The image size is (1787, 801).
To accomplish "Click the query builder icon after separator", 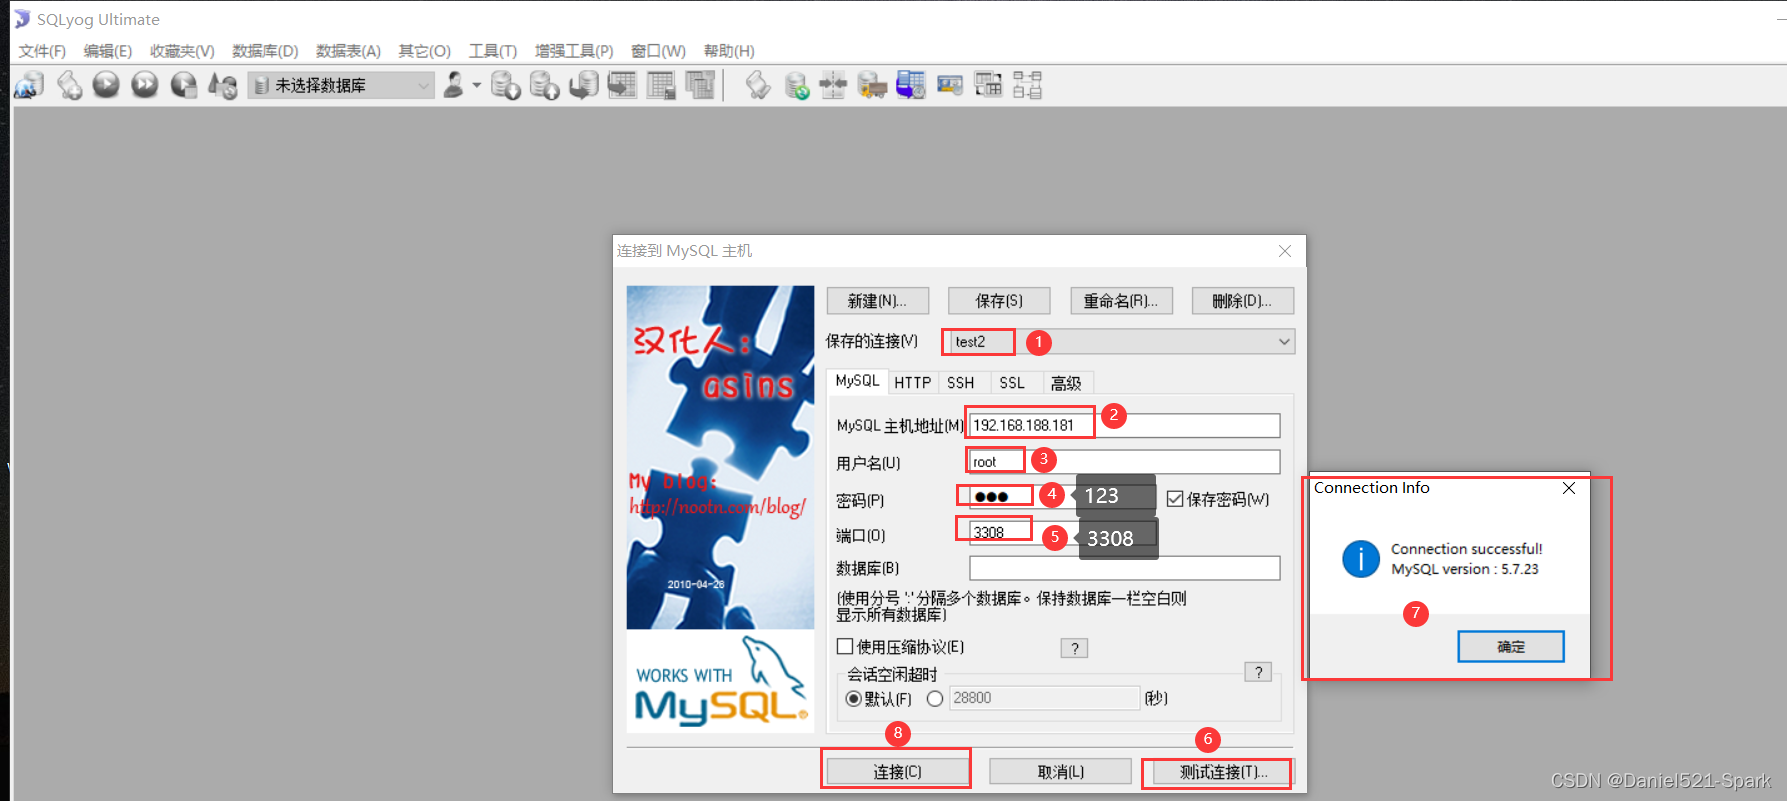I will [758, 85].
